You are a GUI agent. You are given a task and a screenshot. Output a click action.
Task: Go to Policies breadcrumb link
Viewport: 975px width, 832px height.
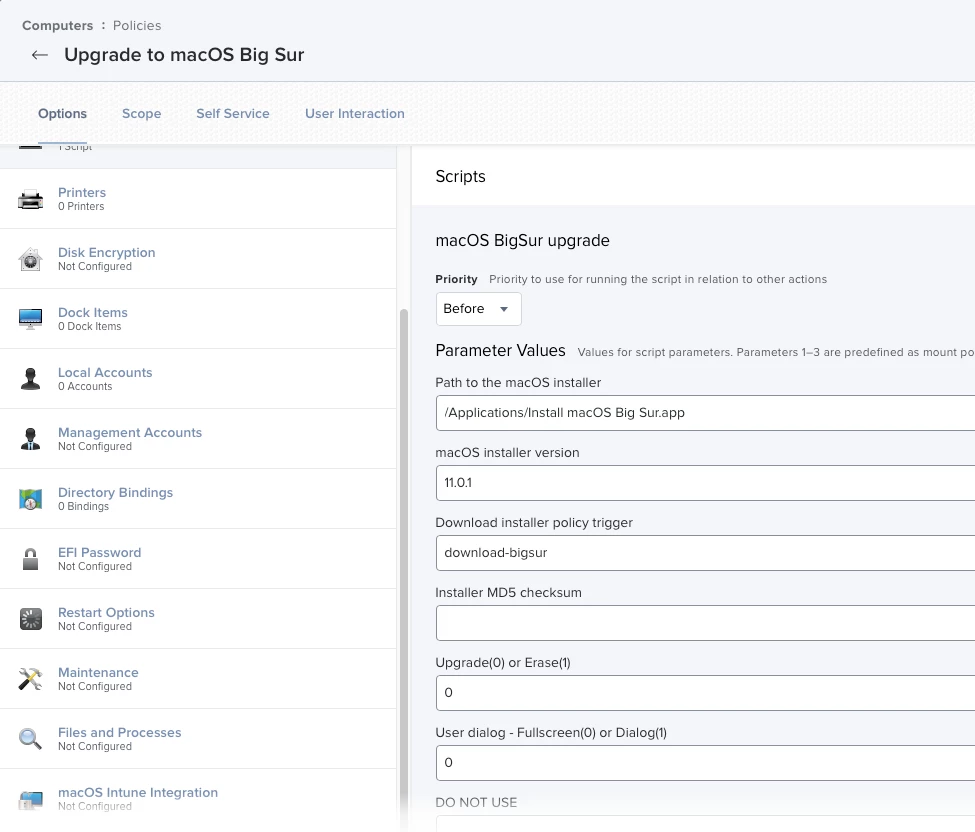(137, 25)
